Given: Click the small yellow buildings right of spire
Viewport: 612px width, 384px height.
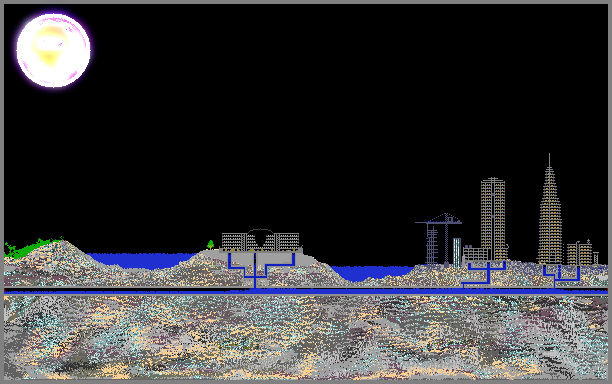Looking at the screenshot, I should (x=580, y=253).
